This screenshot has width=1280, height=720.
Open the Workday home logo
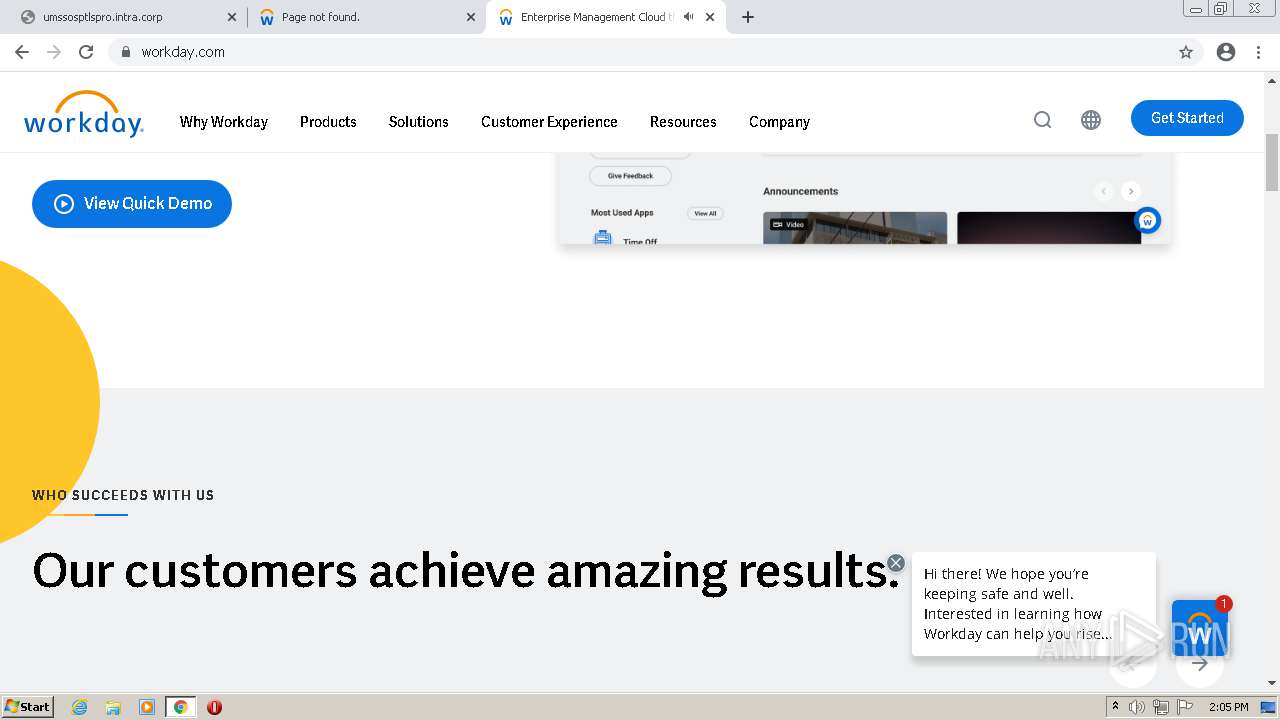[84, 114]
